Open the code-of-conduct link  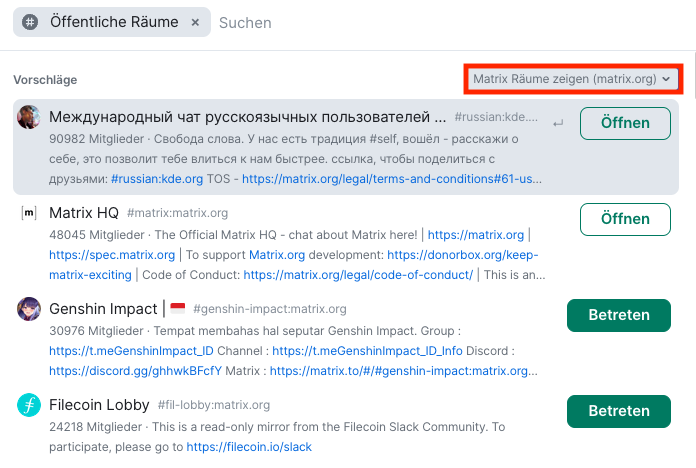tap(358, 274)
